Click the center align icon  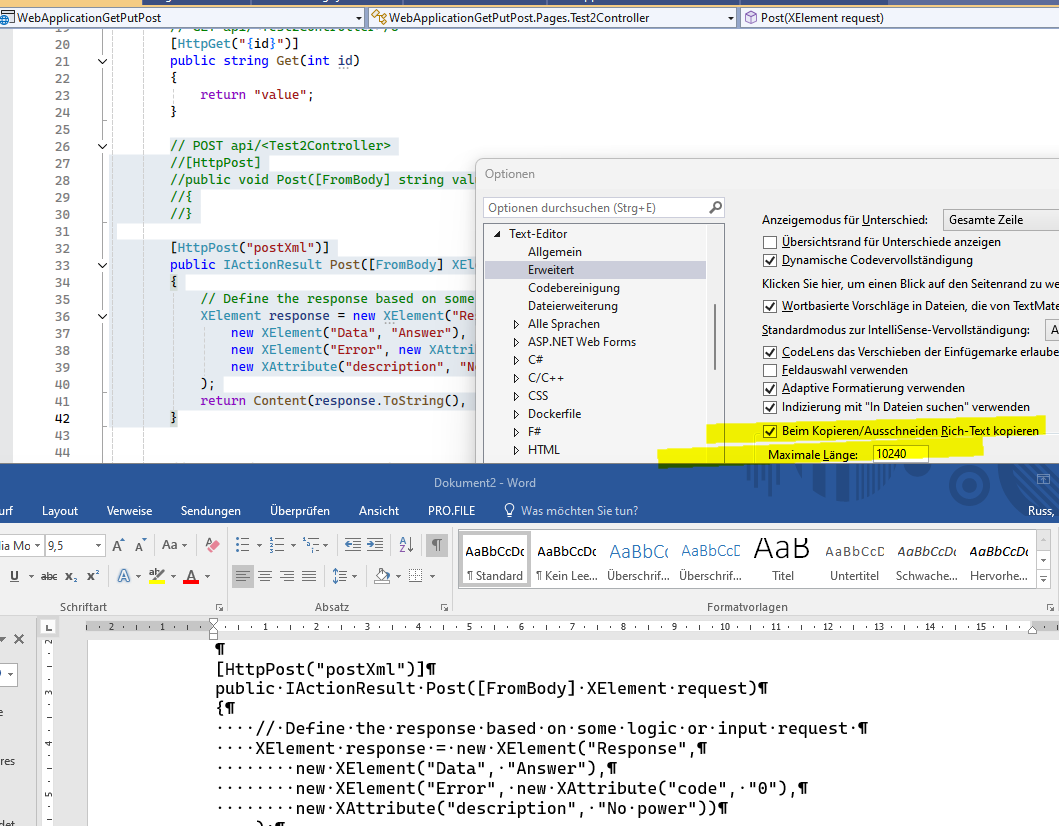(x=265, y=577)
